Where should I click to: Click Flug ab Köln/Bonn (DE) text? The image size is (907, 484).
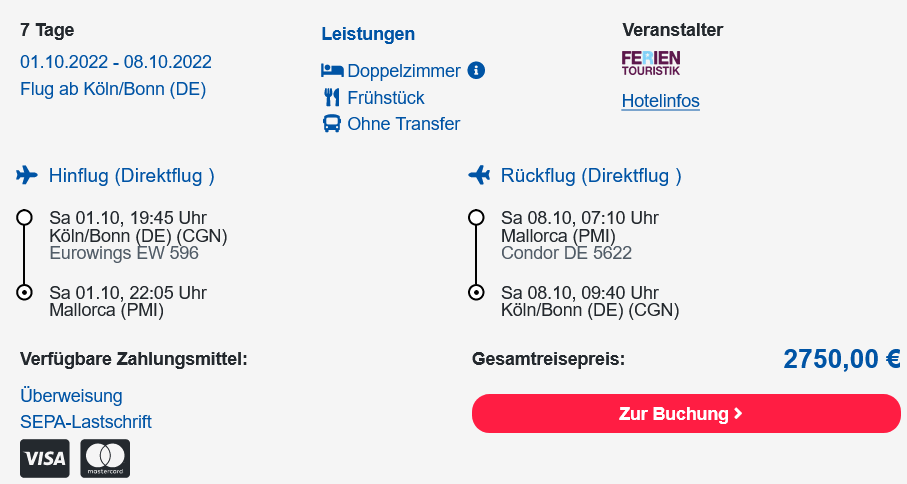113,89
